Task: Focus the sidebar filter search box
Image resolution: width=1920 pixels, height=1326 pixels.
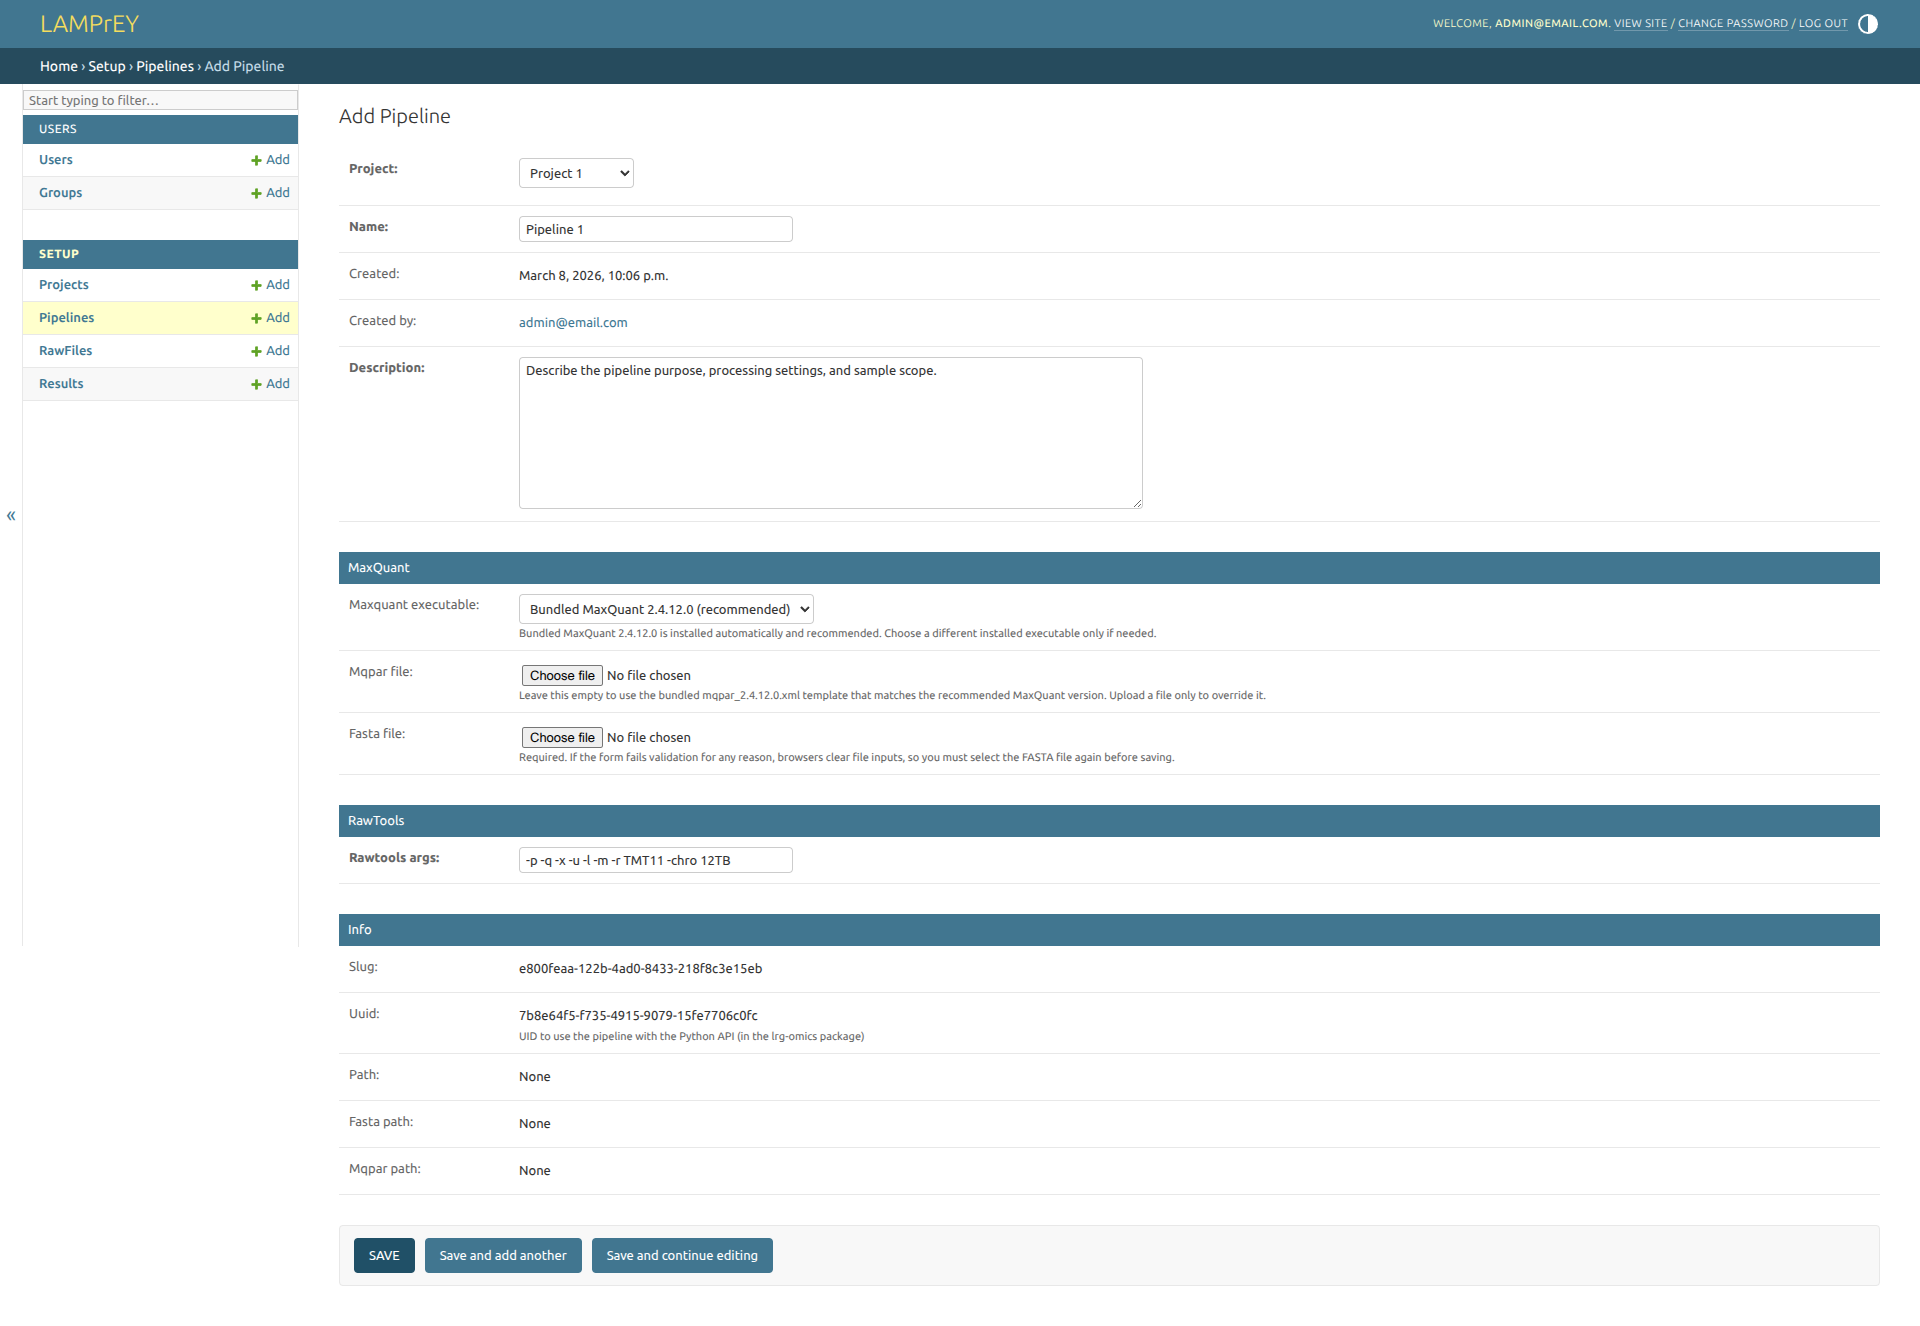Action: [160, 100]
